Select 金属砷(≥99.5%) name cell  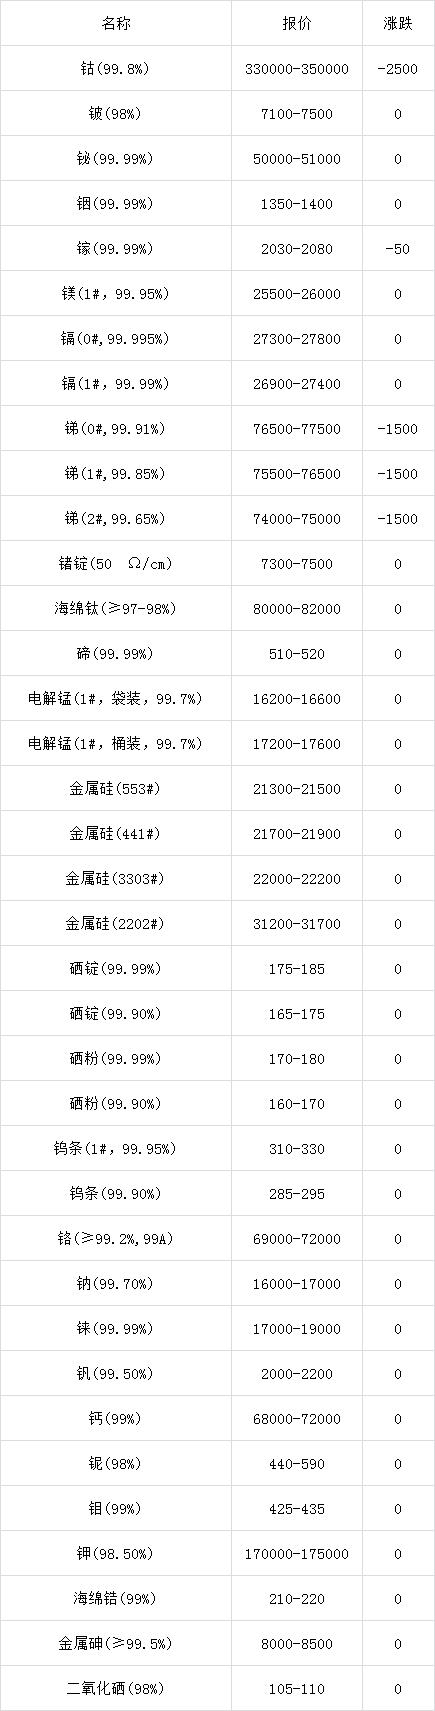[116, 1644]
